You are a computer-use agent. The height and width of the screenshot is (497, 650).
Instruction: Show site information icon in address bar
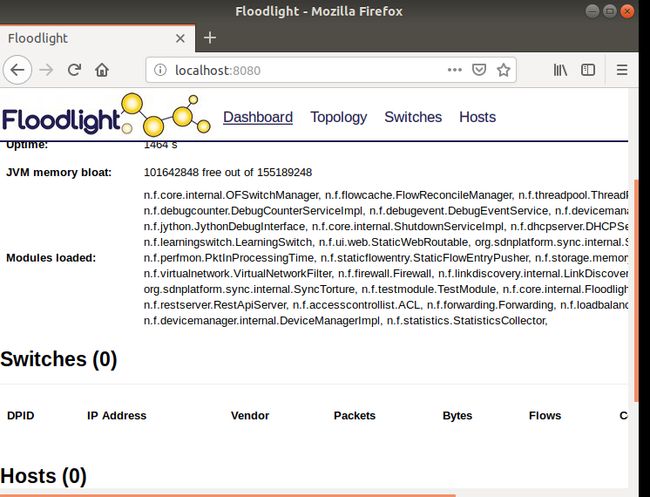[160, 70]
